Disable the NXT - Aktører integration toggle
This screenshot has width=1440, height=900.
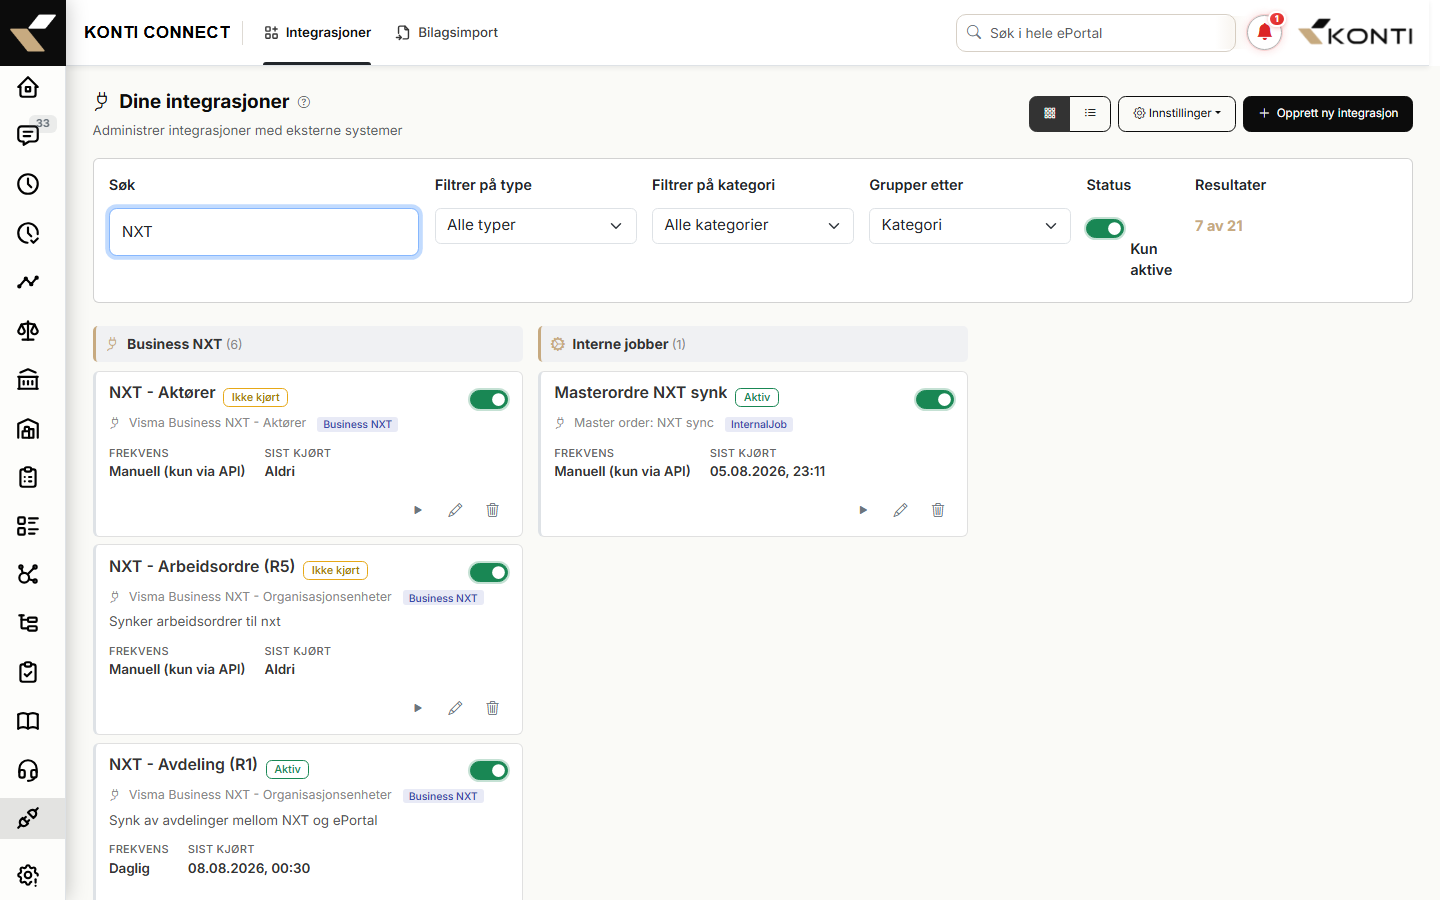489,400
